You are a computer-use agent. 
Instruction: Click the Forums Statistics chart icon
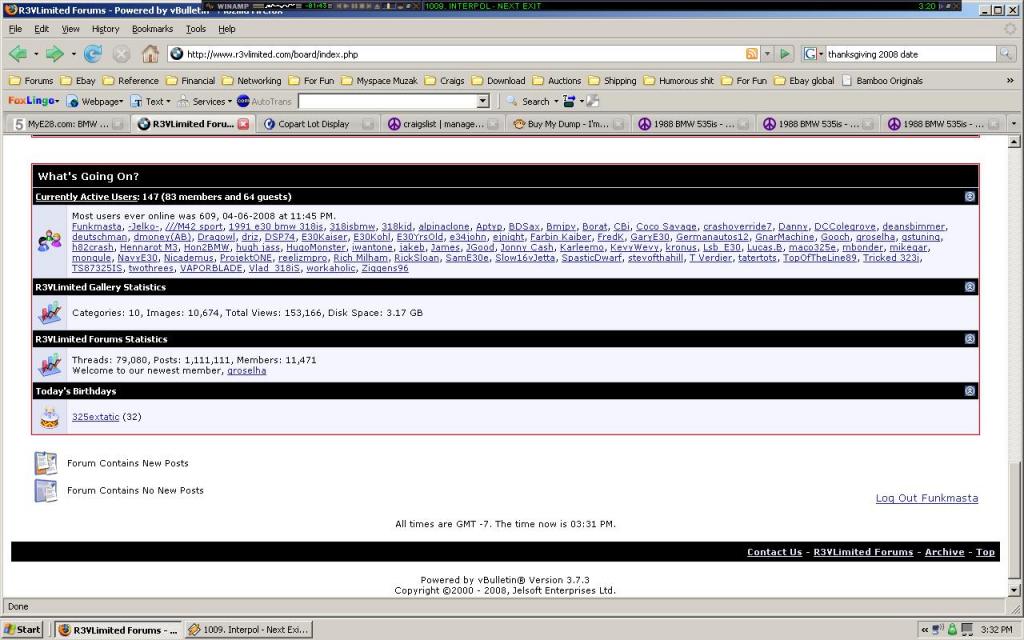49,364
